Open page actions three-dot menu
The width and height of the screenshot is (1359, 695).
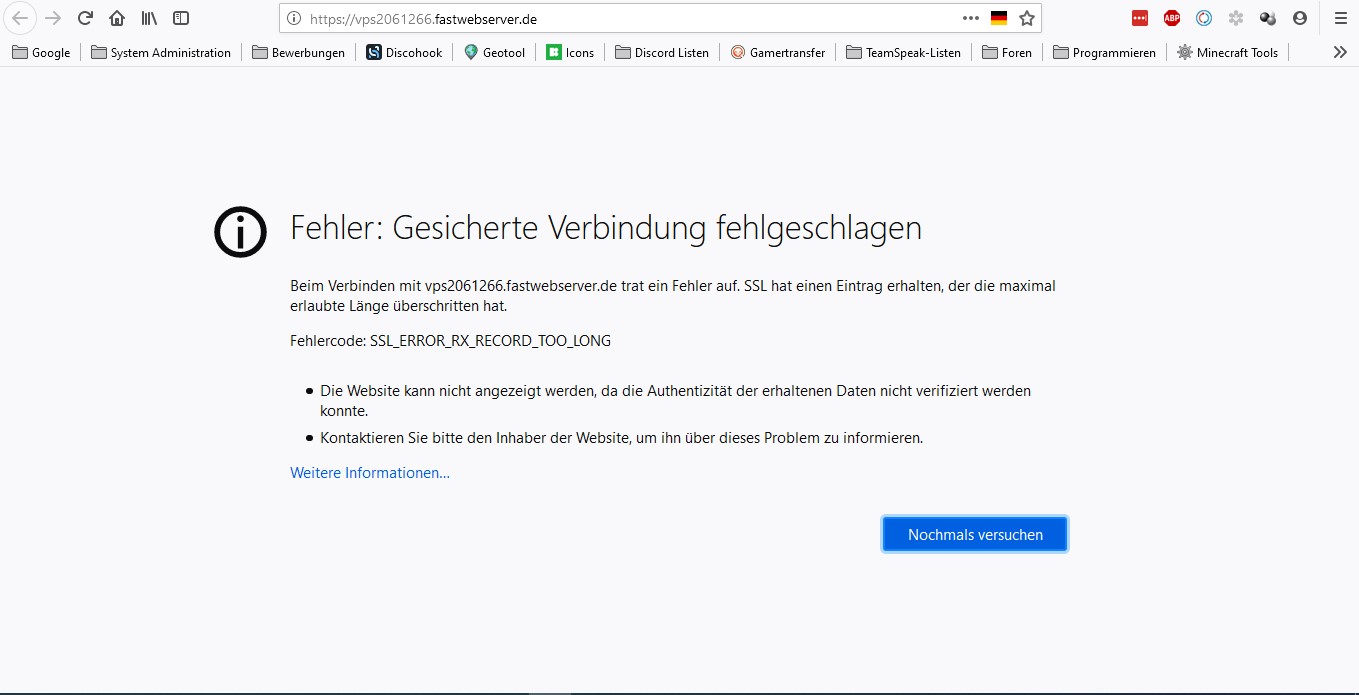coord(970,18)
